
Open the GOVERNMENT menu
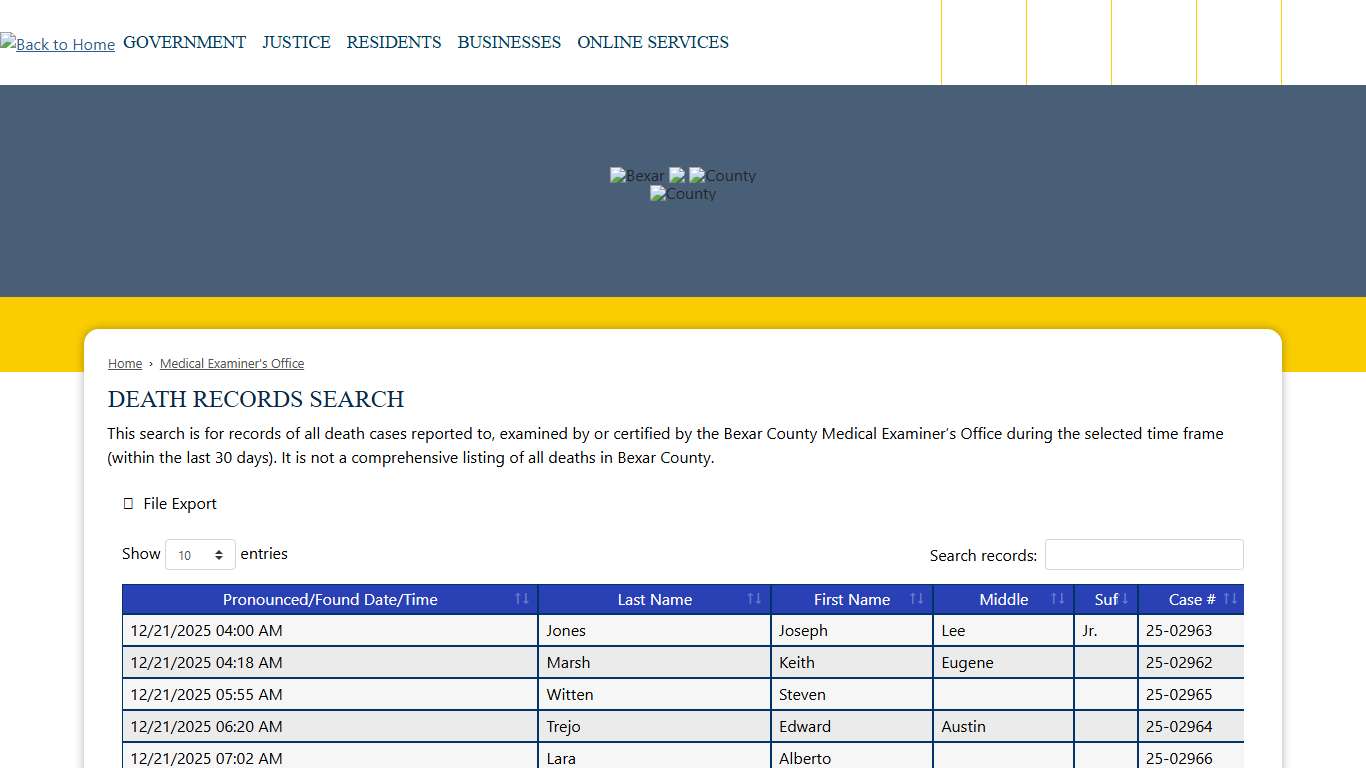[184, 42]
